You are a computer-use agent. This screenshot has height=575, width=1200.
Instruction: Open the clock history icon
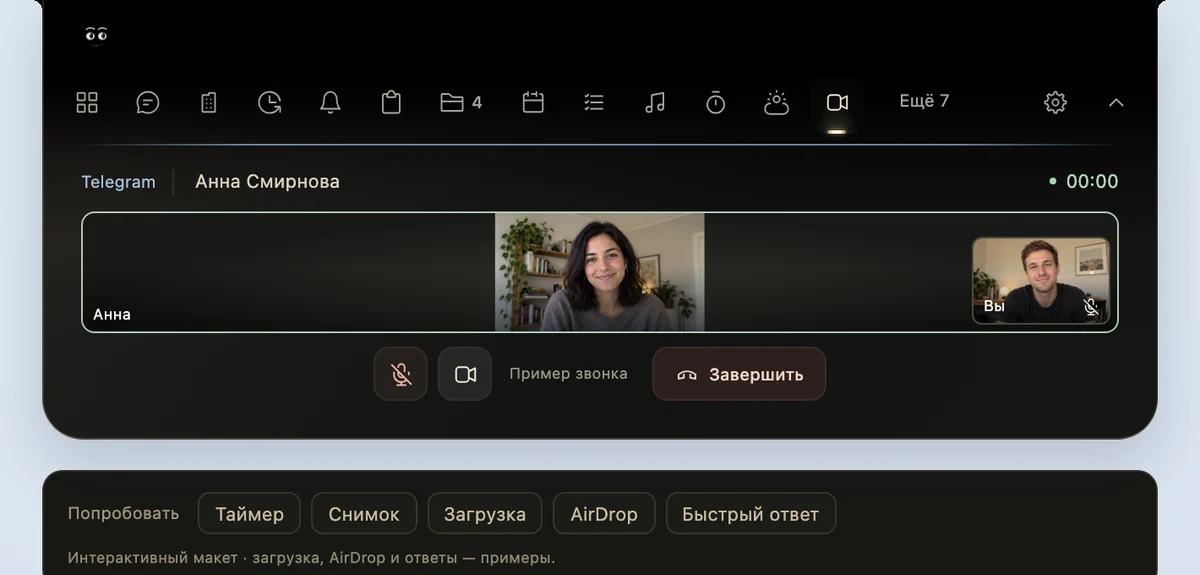[x=270, y=102]
